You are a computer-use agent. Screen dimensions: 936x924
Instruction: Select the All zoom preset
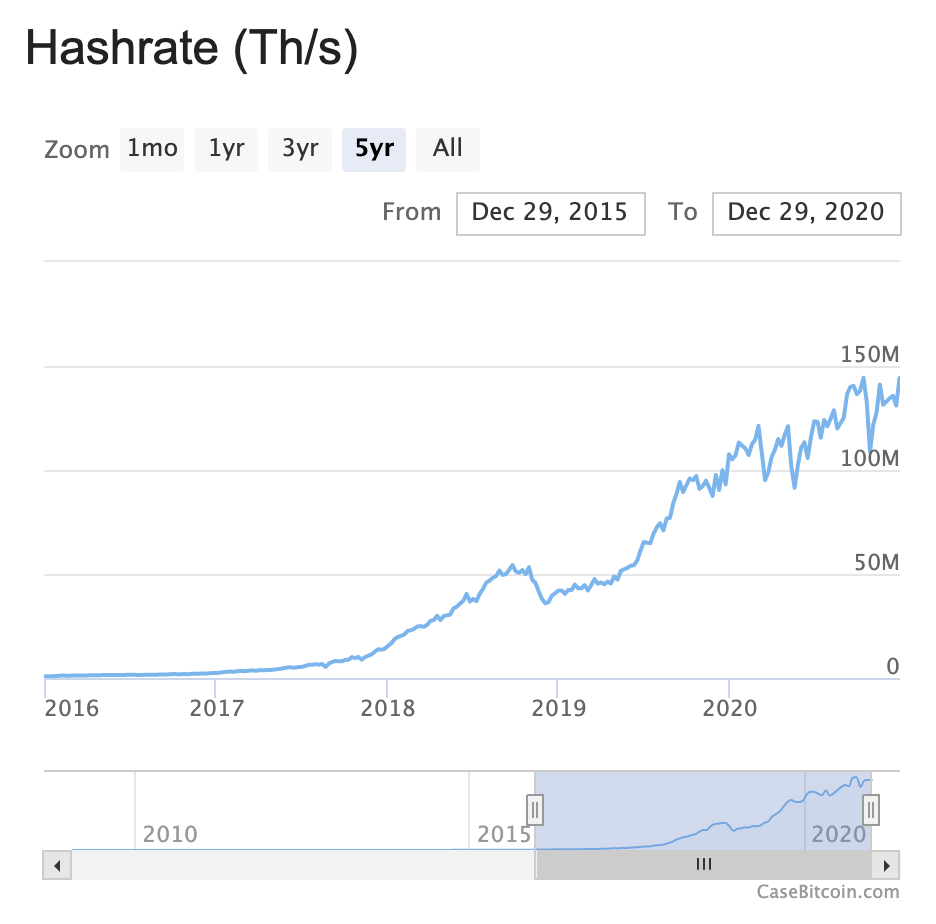[447, 149]
